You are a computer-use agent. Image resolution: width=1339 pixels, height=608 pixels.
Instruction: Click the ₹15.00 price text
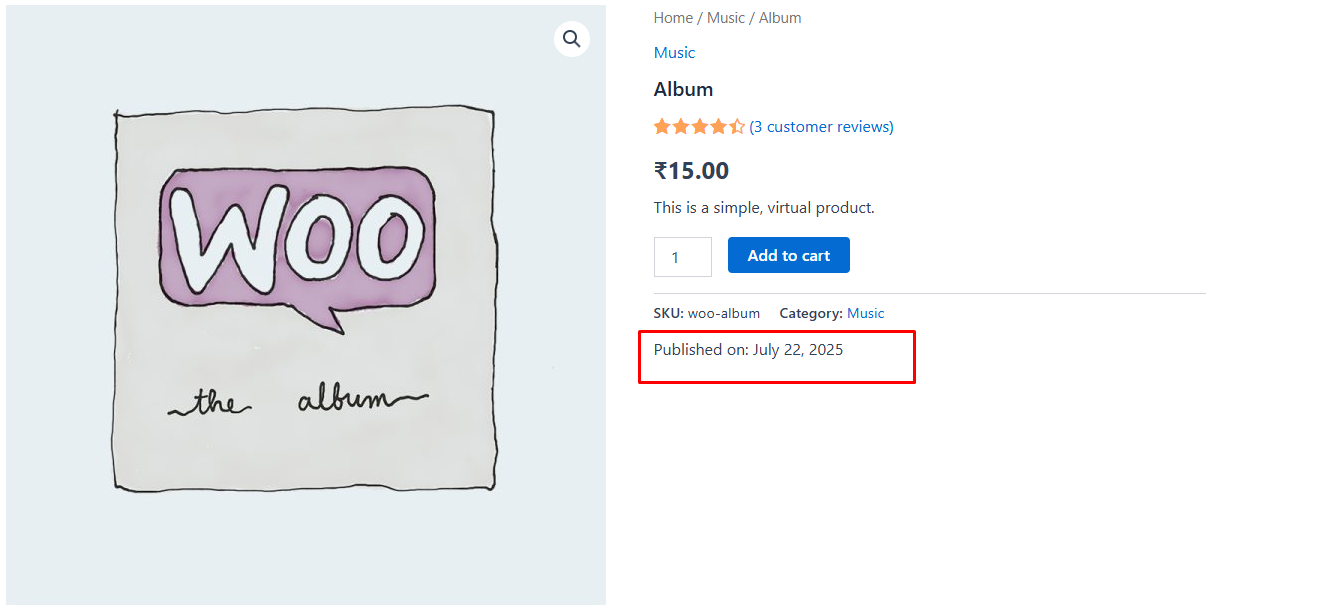click(692, 170)
